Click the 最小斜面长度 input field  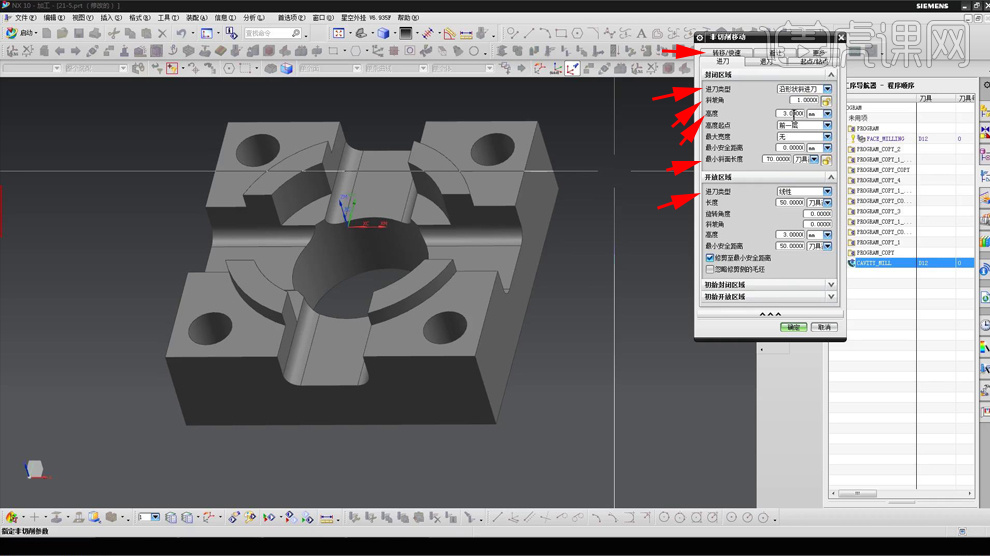[x=777, y=159]
